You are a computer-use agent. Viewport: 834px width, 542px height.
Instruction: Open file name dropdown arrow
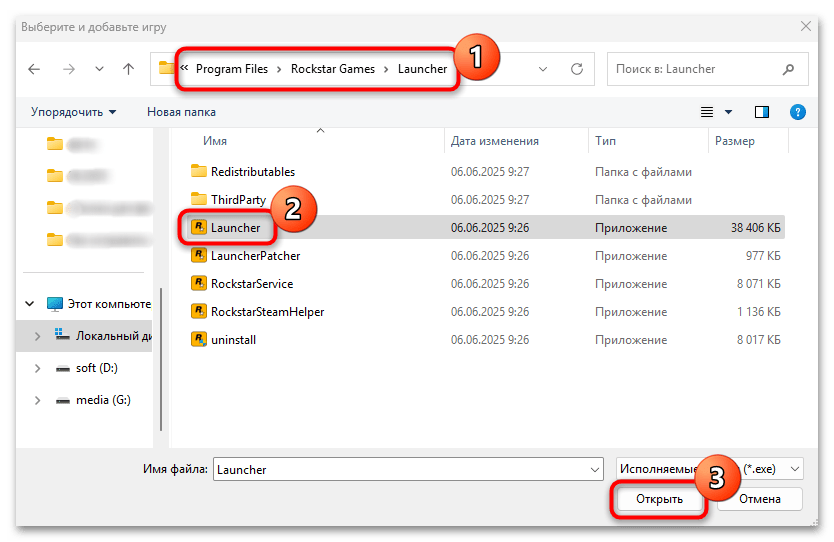click(x=595, y=470)
